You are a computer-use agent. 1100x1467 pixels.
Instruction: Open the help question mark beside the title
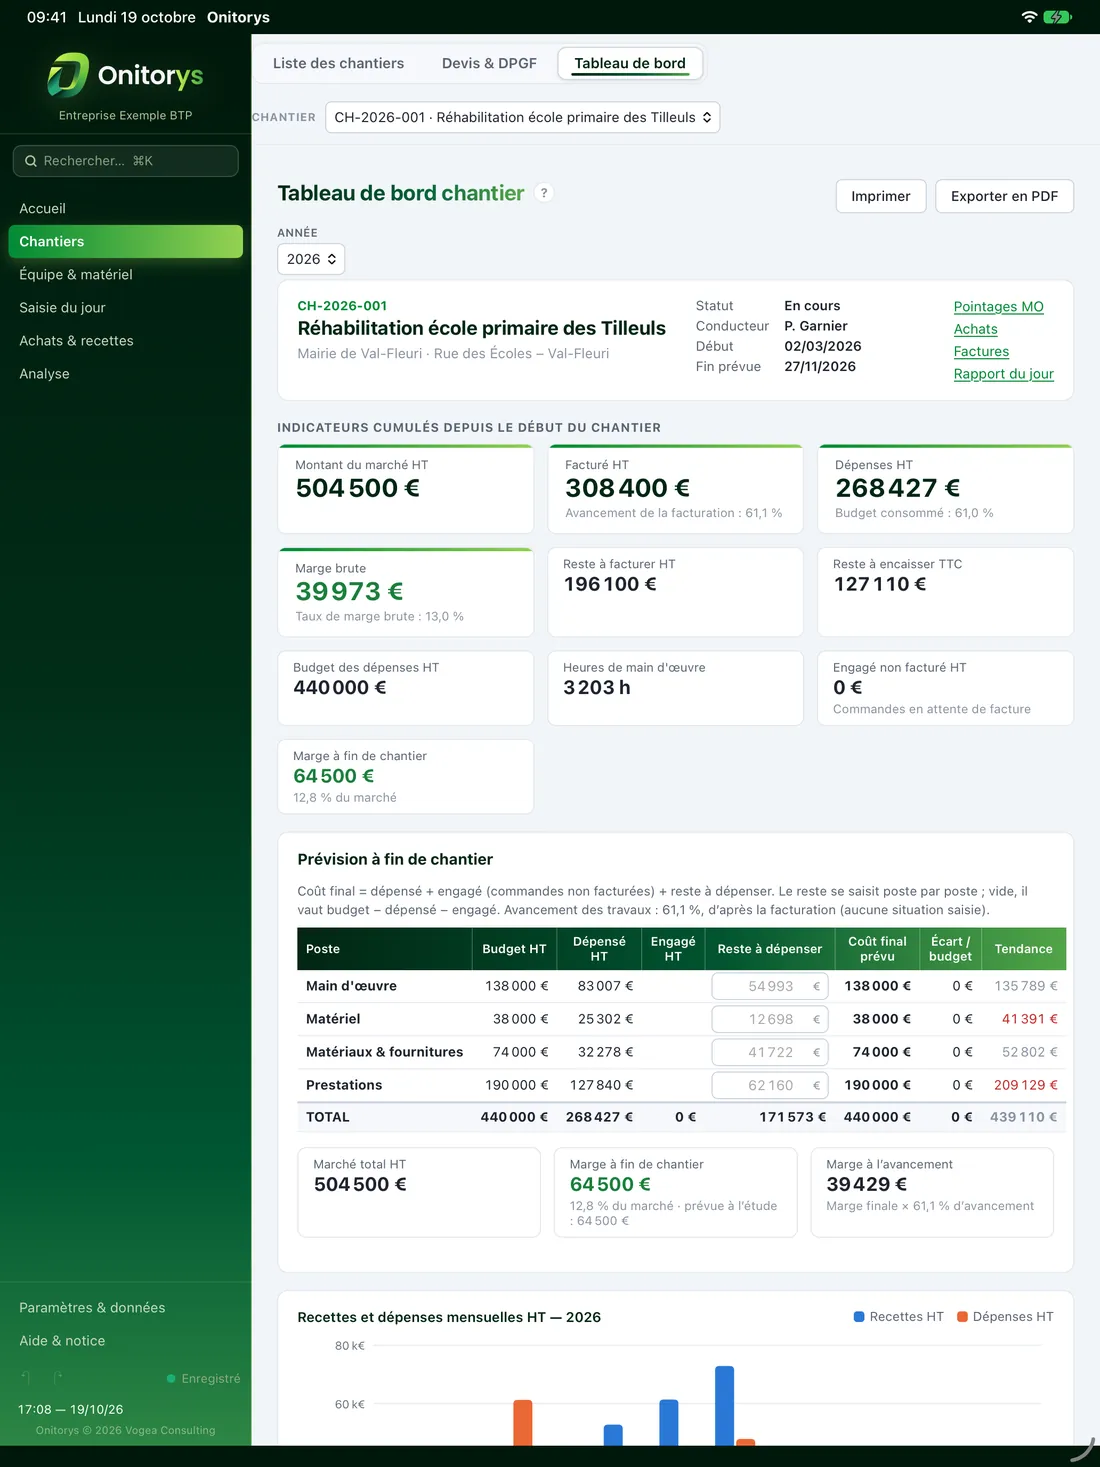[x=544, y=193]
